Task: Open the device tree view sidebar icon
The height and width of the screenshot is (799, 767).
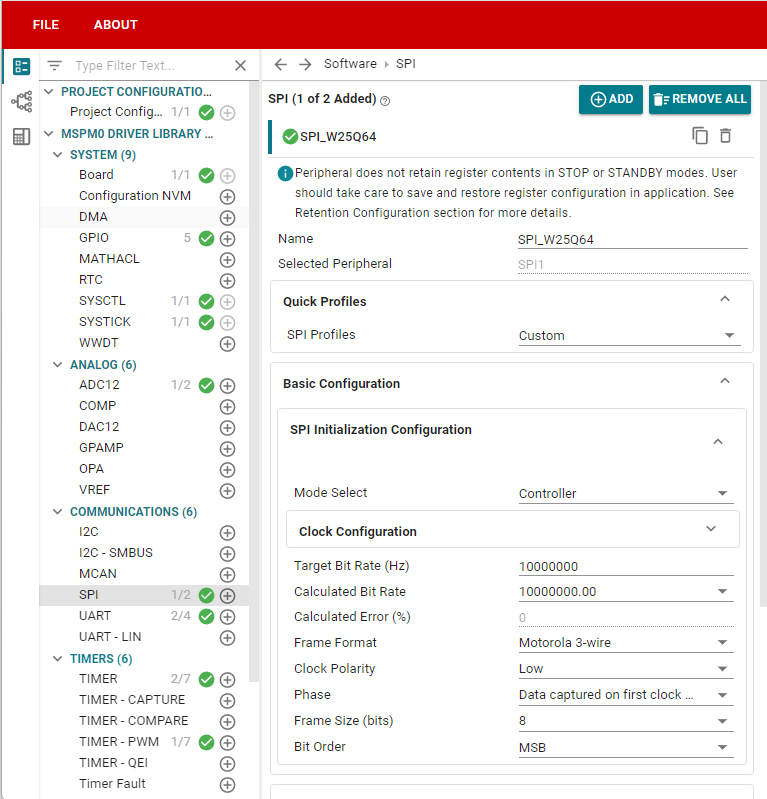Action: pos(21,101)
